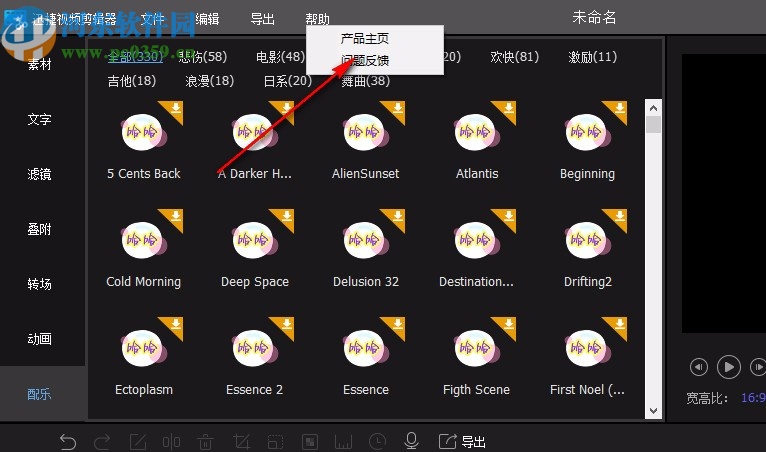Image resolution: width=766 pixels, height=452 pixels.
Task: Filter music by 欢快(81) category
Action: (514, 57)
